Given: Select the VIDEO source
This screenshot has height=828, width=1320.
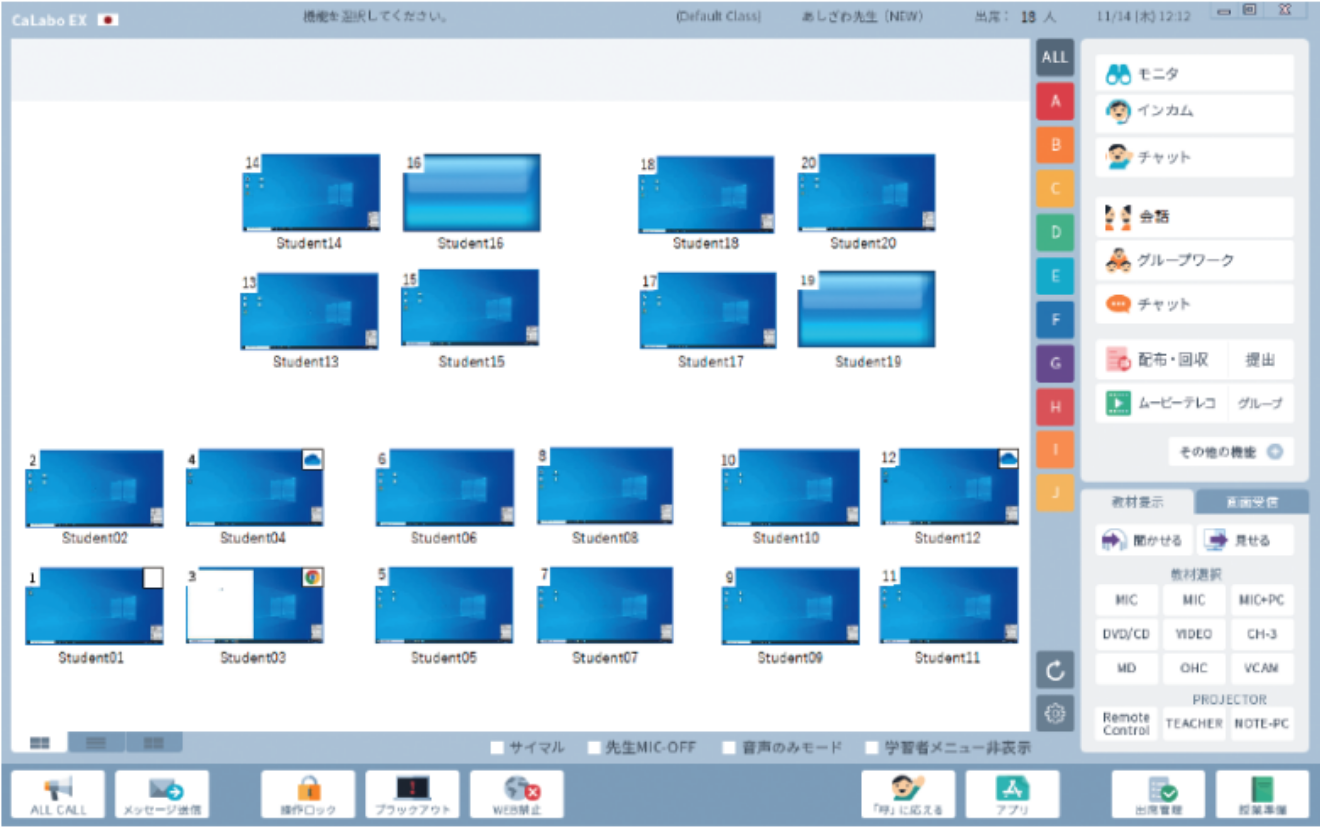Looking at the screenshot, I should pos(1194,634).
